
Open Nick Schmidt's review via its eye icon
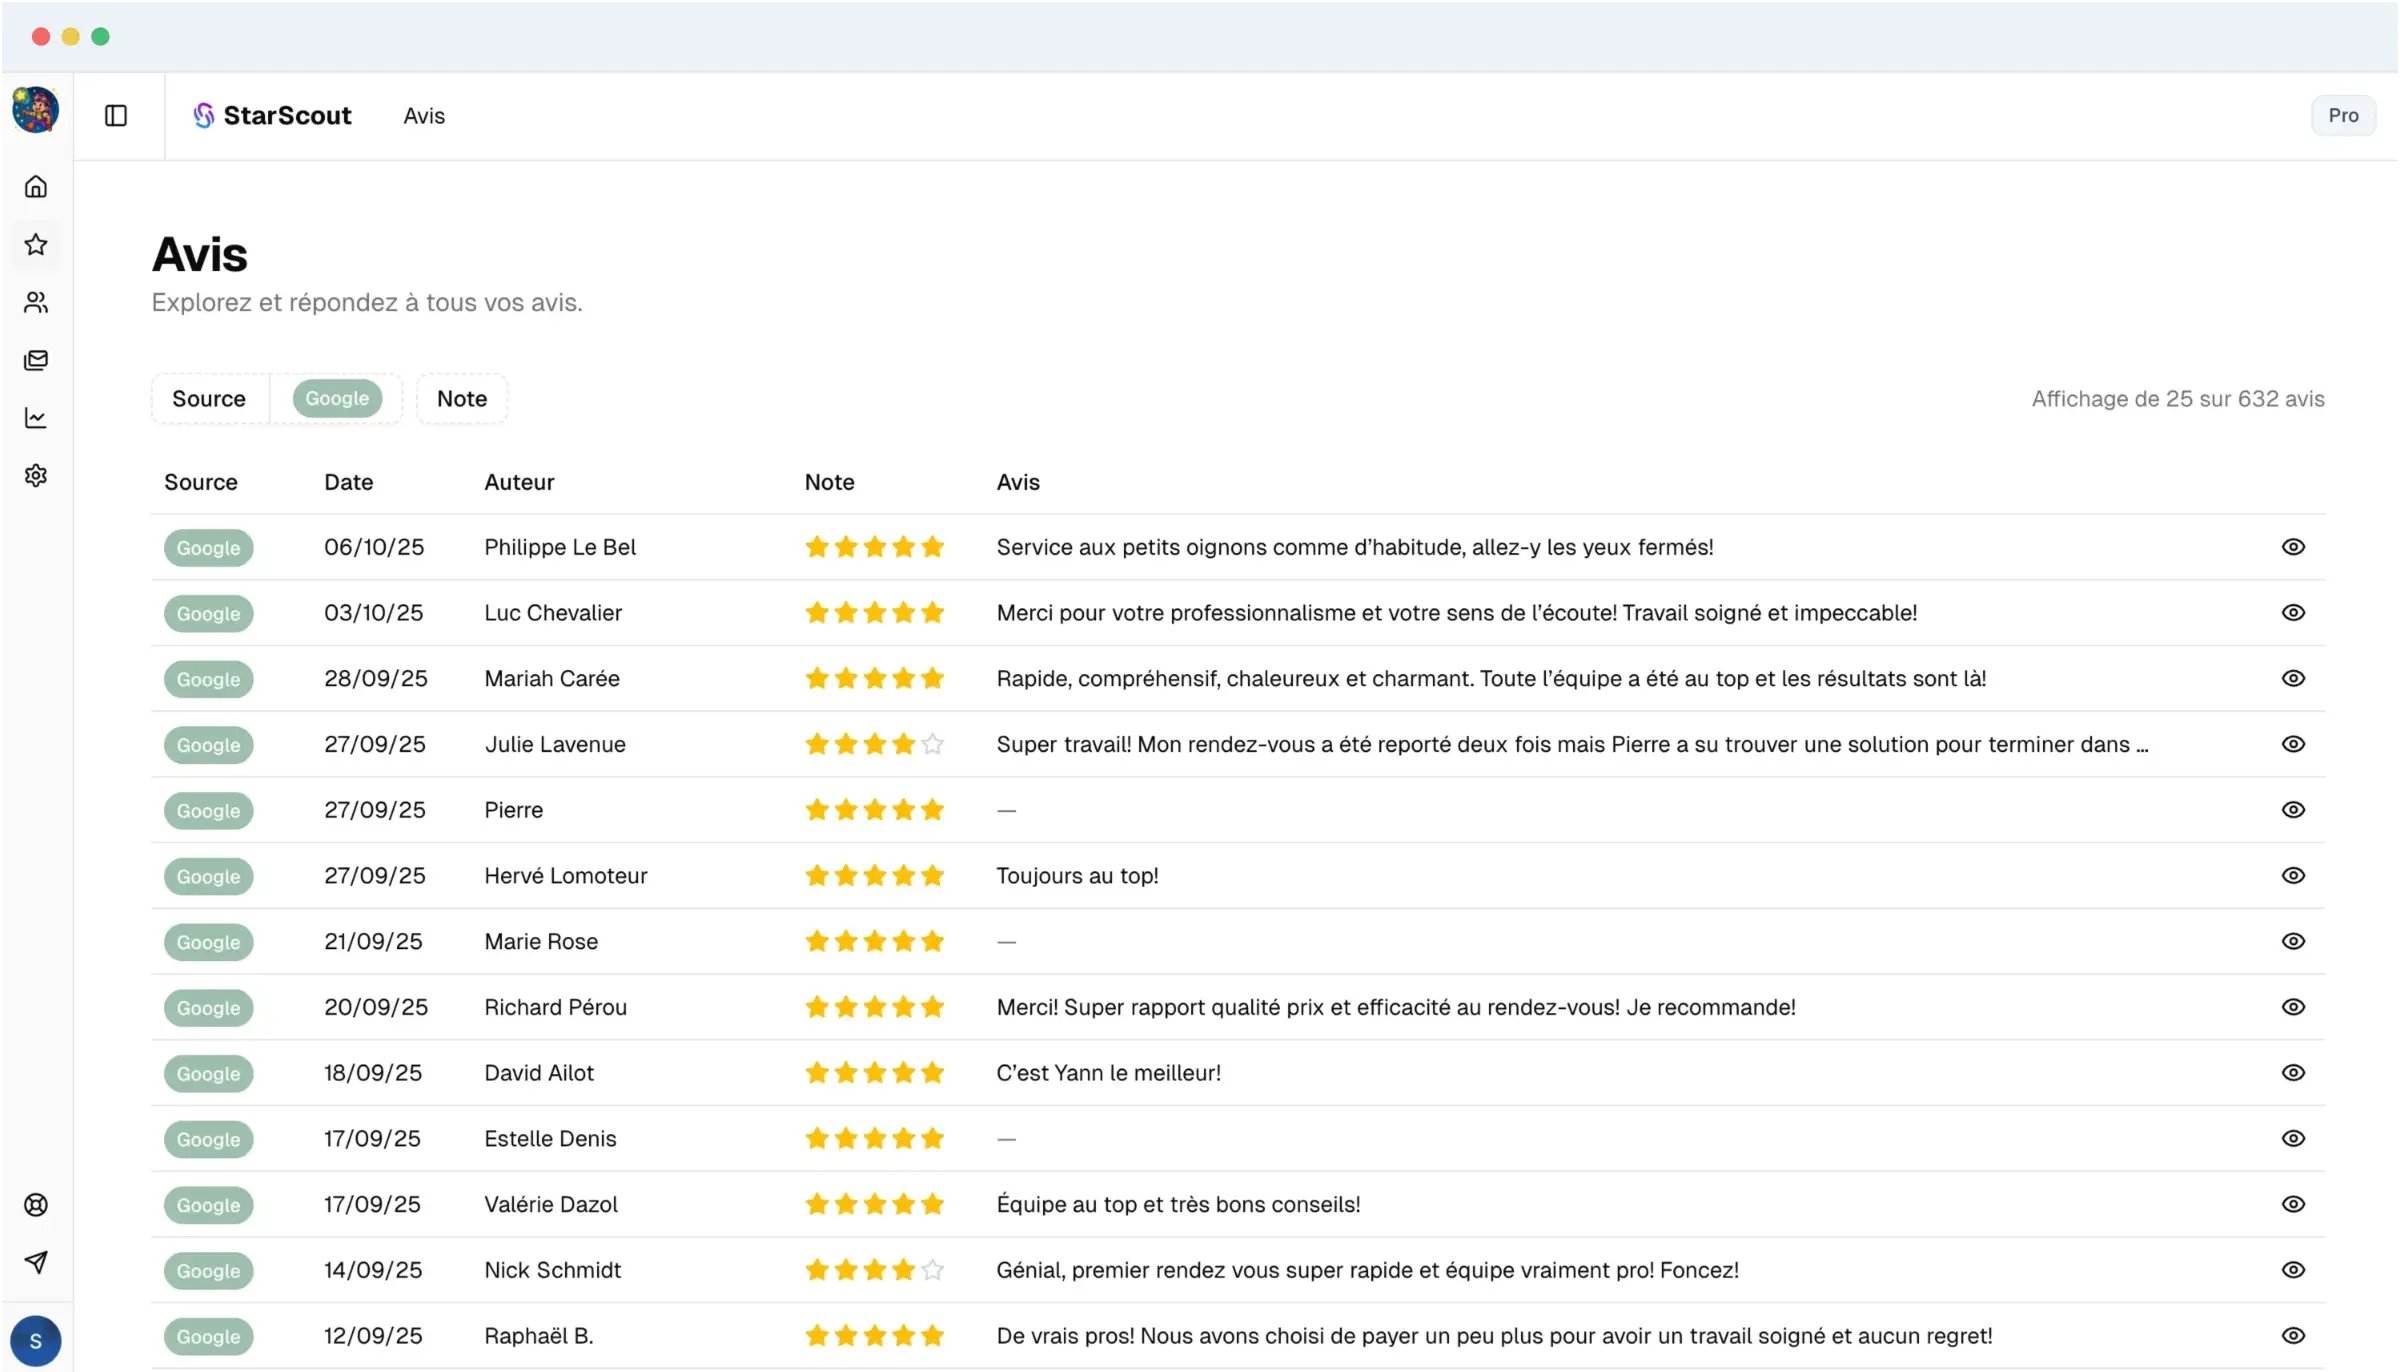[x=2293, y=1269]
